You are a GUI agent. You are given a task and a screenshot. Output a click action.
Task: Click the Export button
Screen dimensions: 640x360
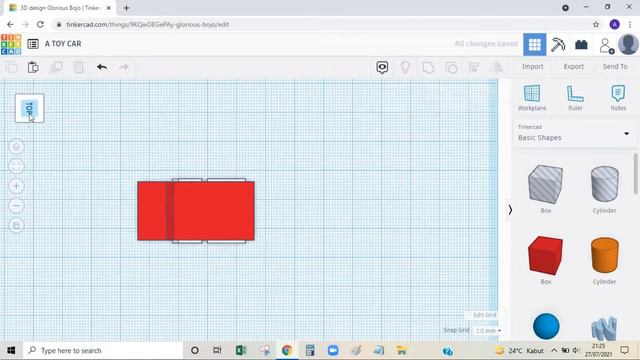(x=574, y=67)
